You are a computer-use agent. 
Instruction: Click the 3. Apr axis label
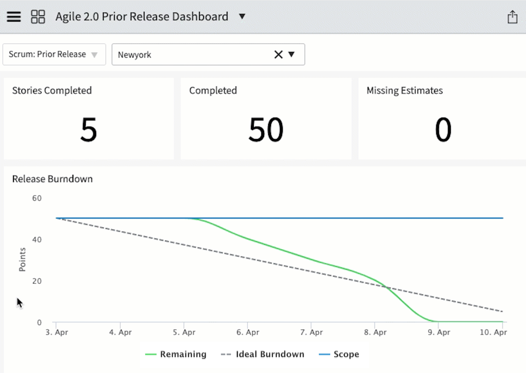pyautogui.click(x=57, y=332)
